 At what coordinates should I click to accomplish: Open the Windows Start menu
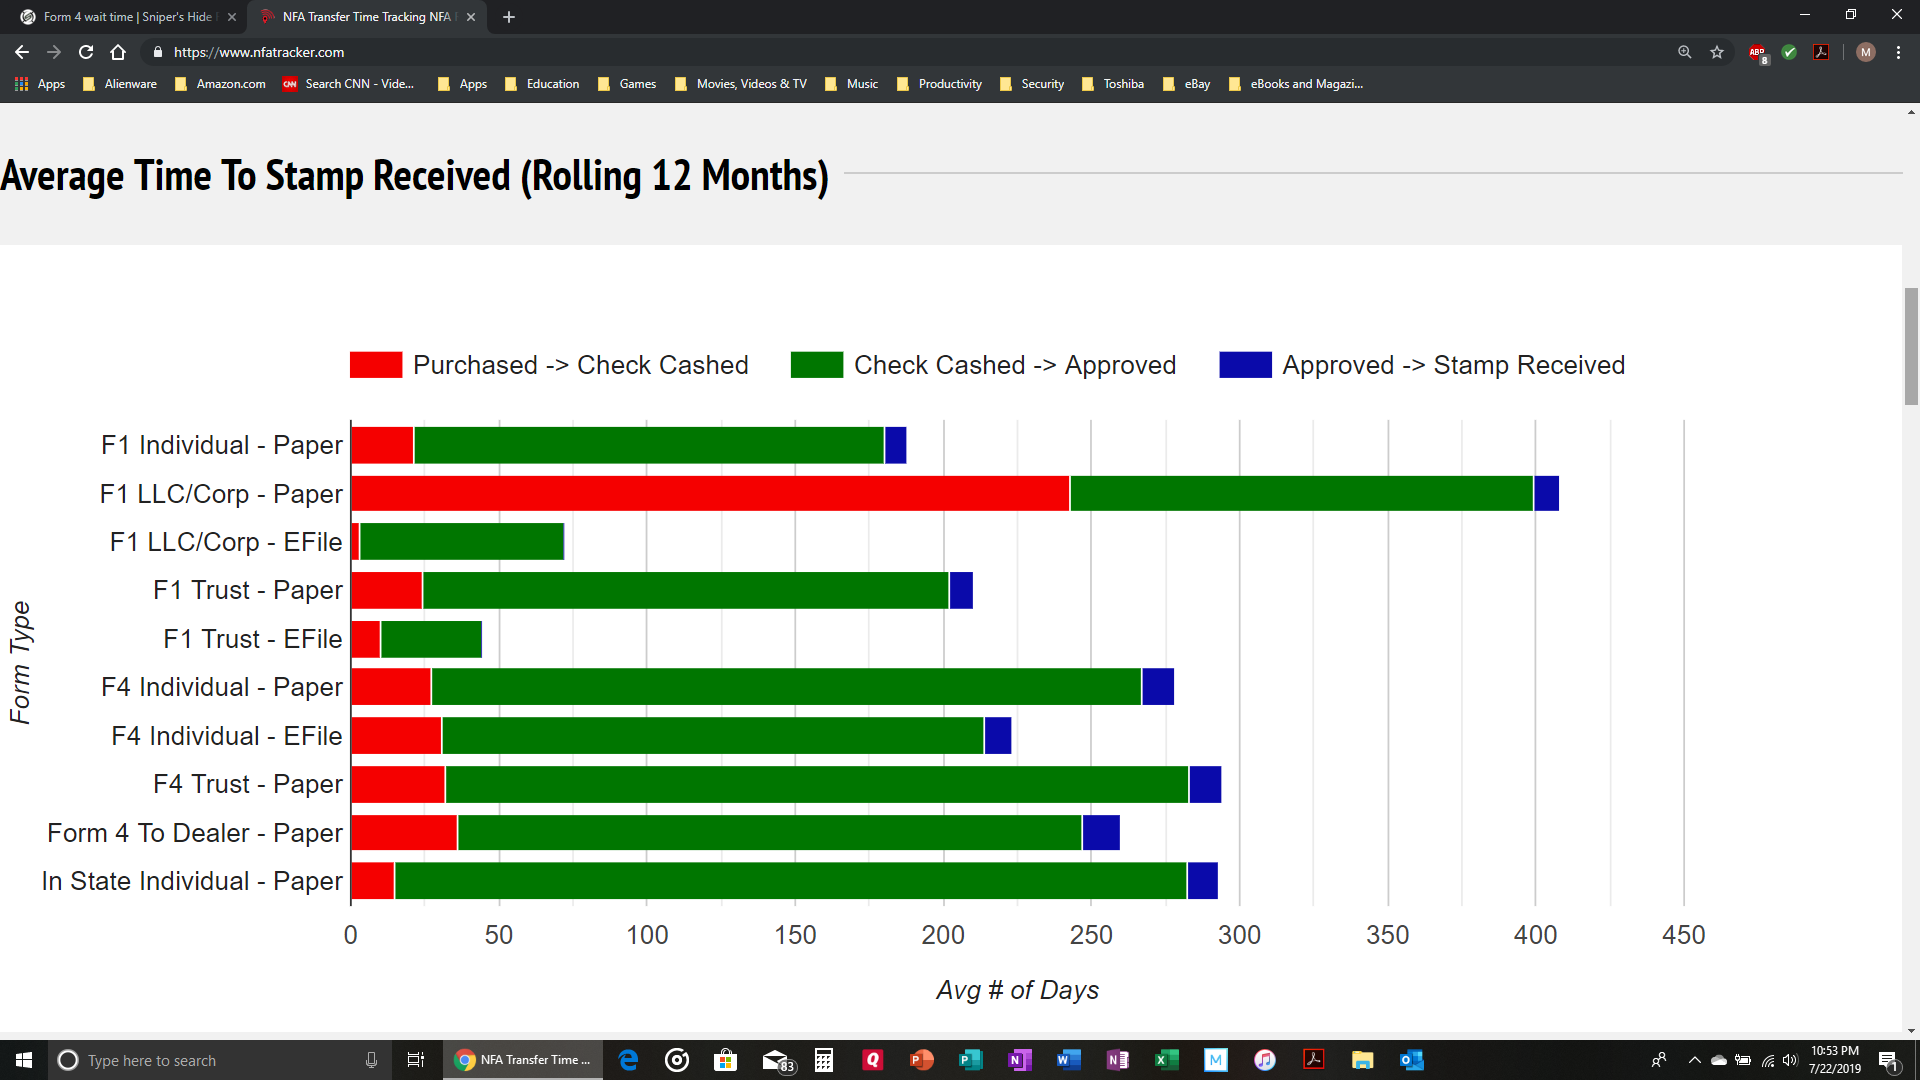coord(24,1060)
